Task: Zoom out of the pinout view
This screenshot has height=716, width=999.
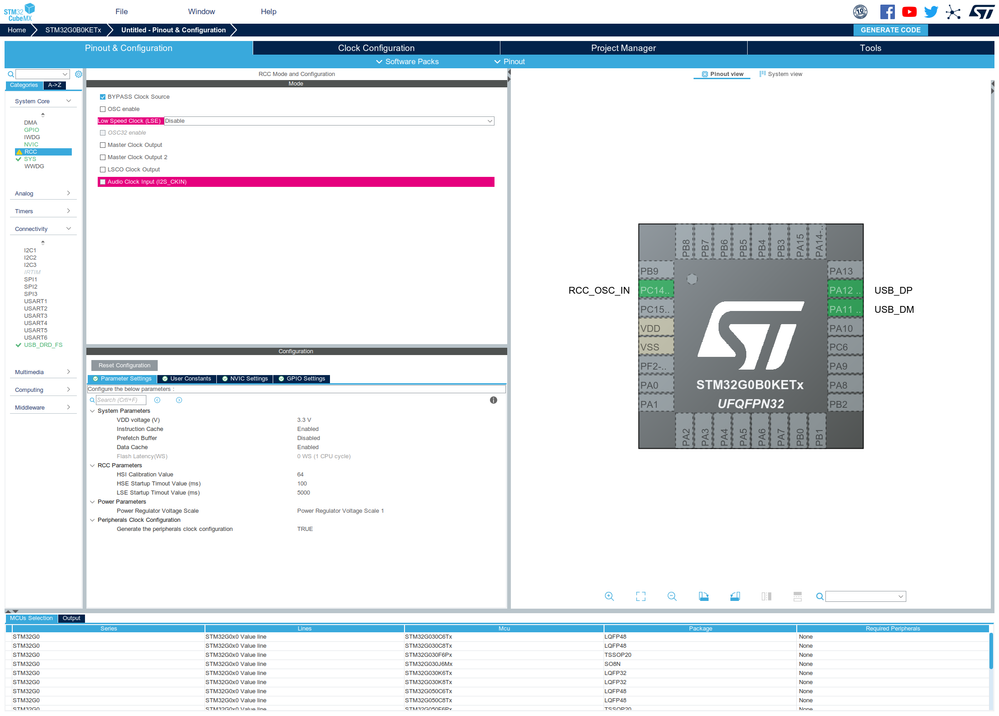Action: [672, 596]
